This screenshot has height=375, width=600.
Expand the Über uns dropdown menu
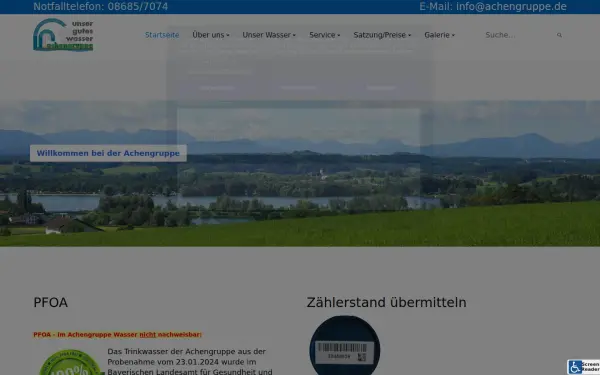pyautogui.click(x=210, y=35)
